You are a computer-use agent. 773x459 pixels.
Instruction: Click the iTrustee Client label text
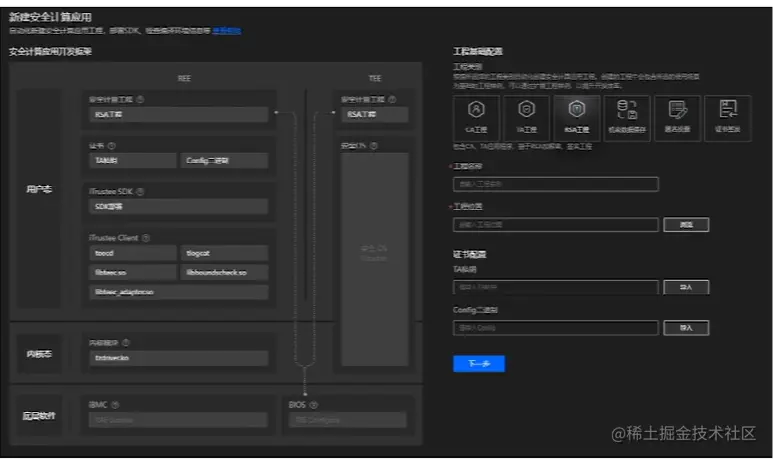(x=114, y=238)
